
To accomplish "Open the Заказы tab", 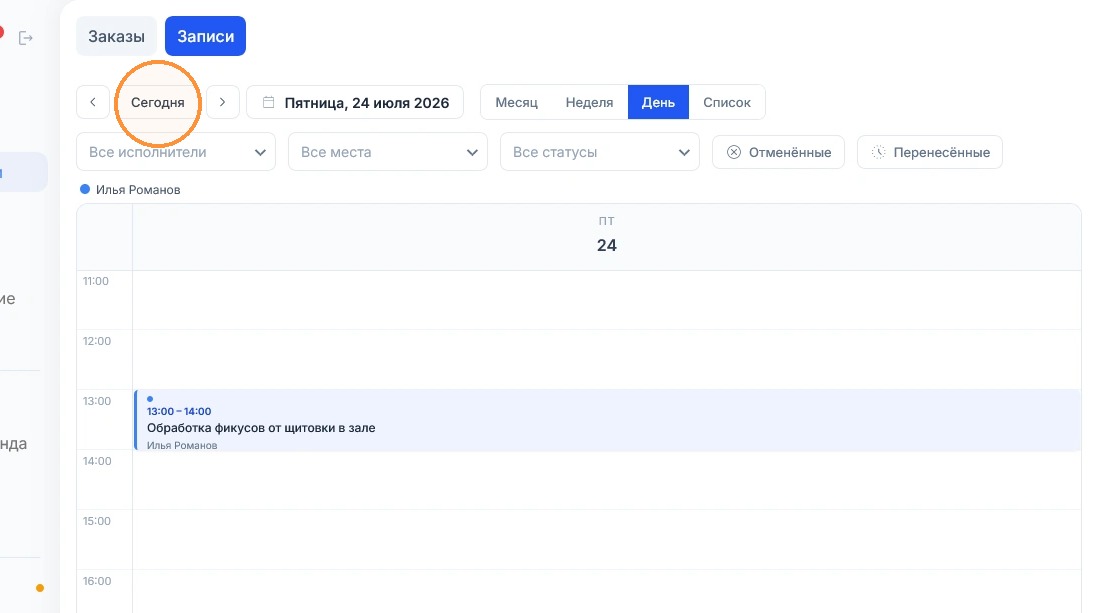I will tap(116, 36).
